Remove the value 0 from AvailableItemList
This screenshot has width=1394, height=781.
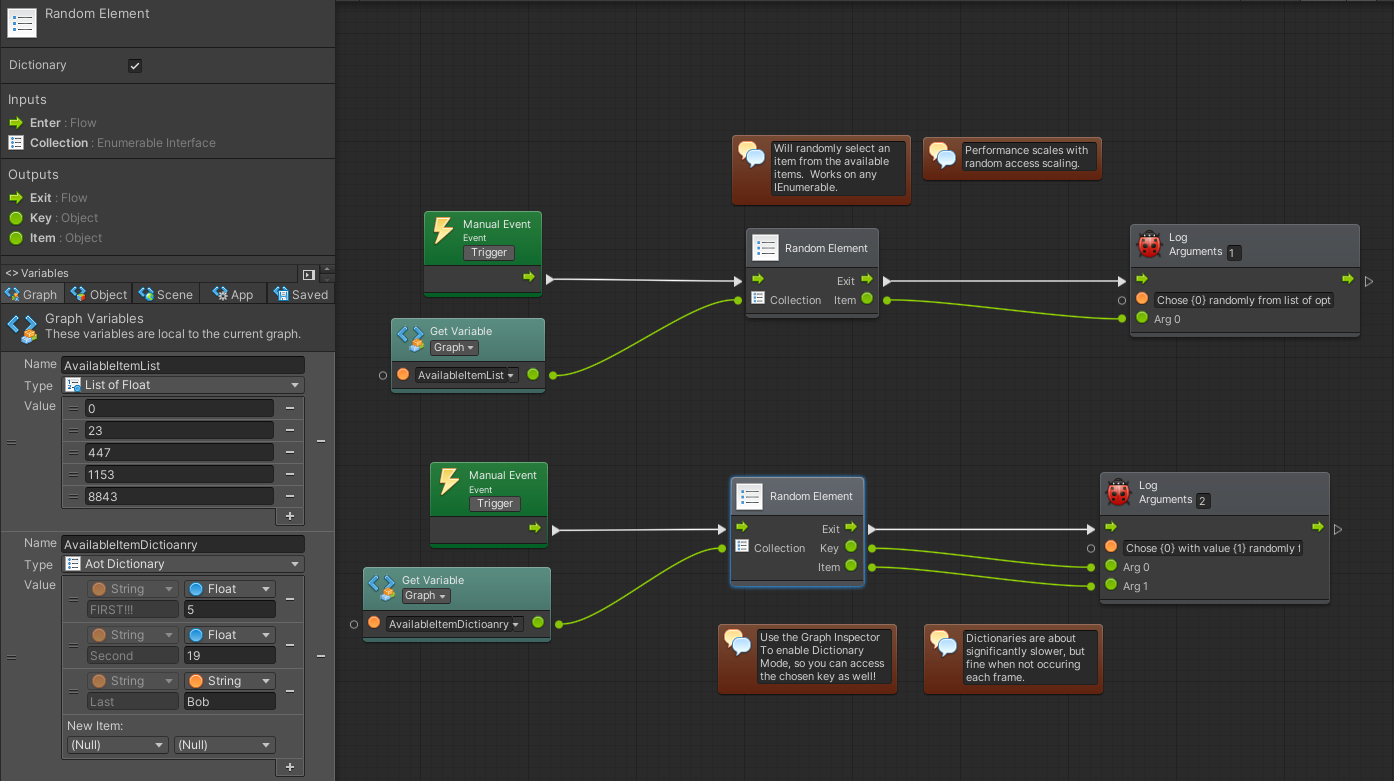[x=289, y=408]
